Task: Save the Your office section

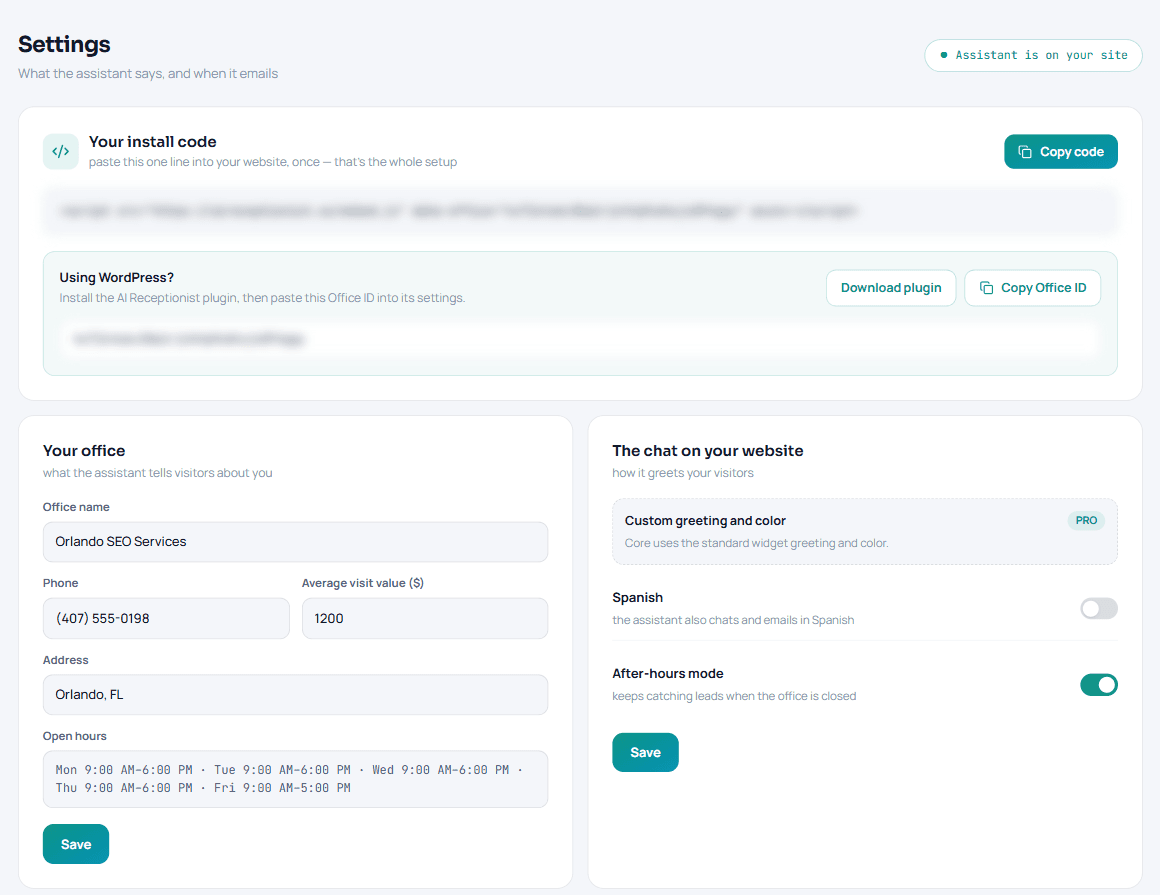Action: click(x=75, y=844)
